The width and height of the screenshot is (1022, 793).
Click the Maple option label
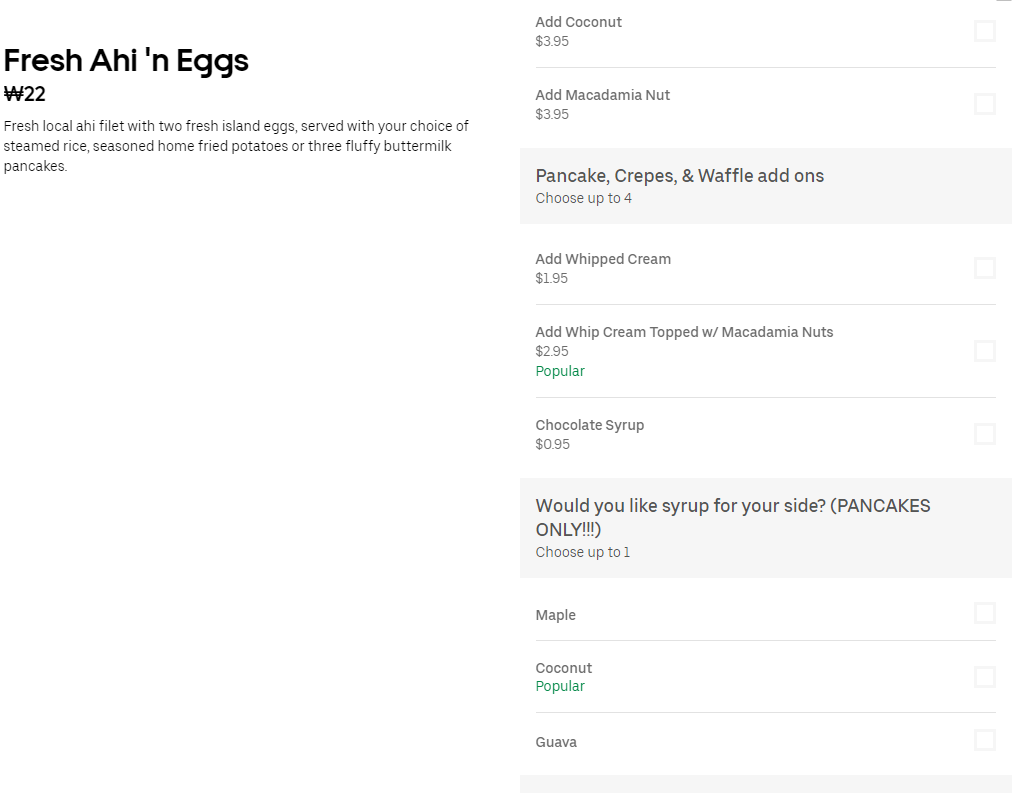[555, 615]
